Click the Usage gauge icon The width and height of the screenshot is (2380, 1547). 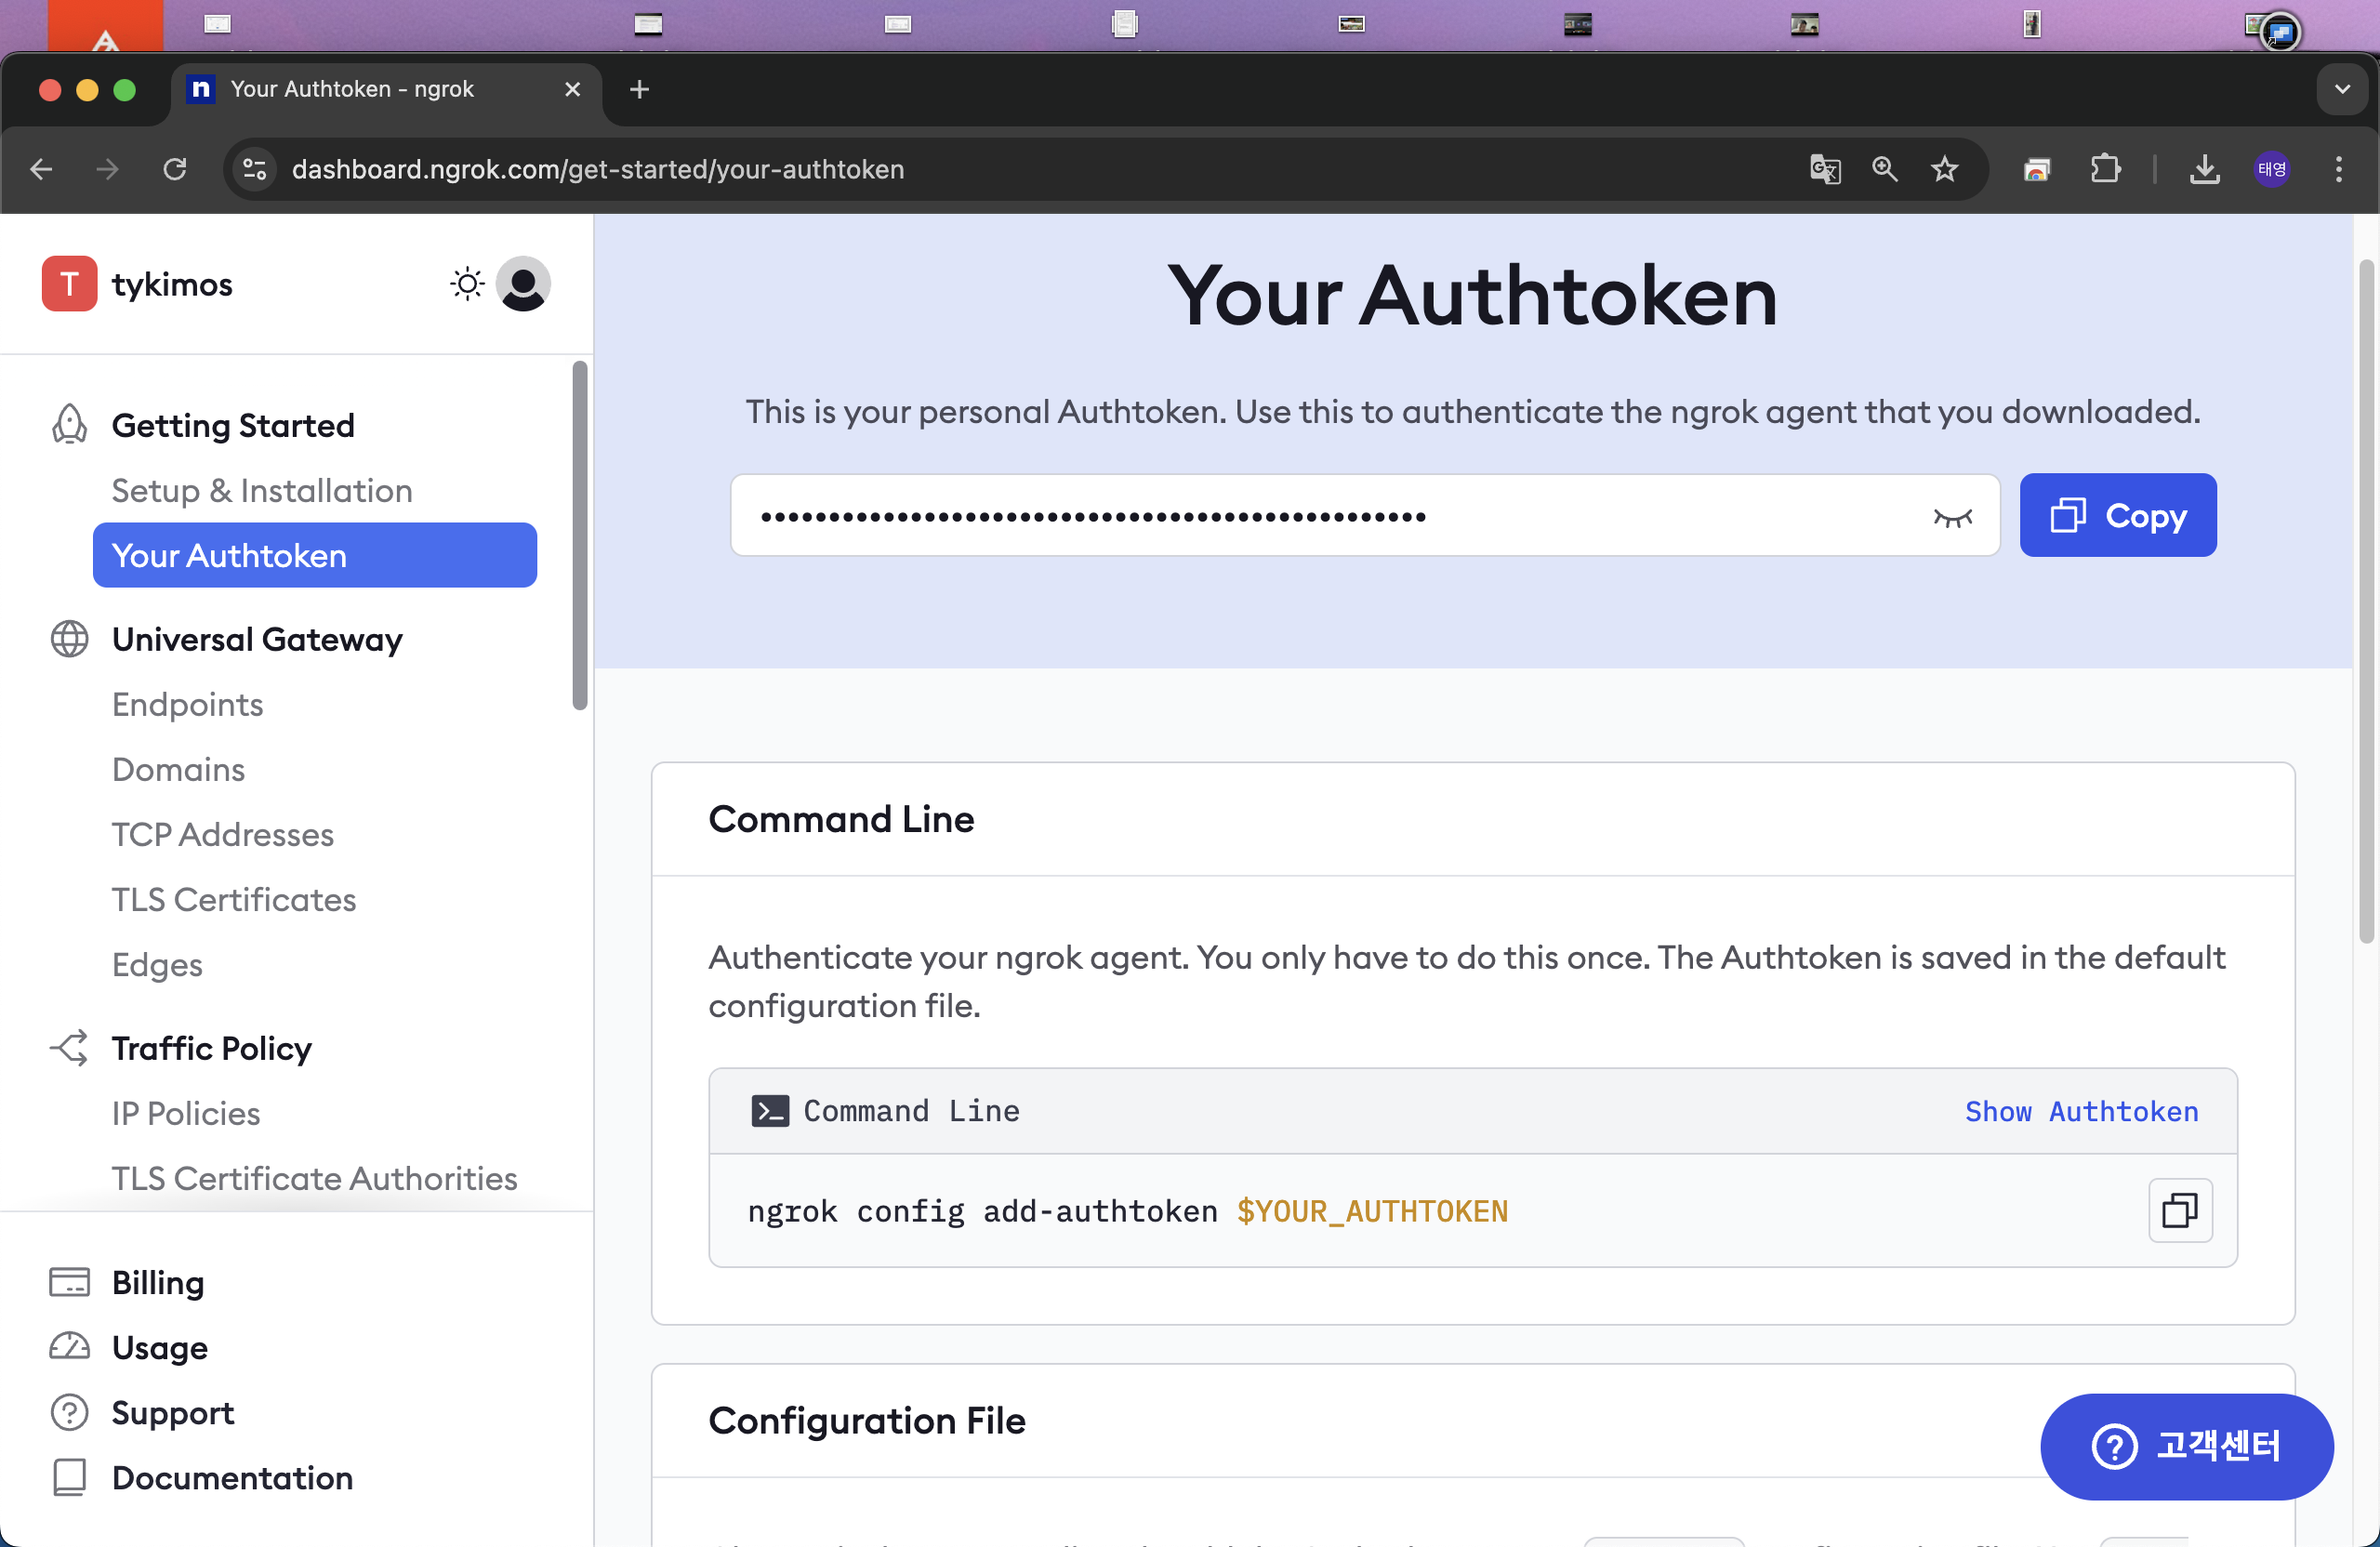pos(69,1347)
